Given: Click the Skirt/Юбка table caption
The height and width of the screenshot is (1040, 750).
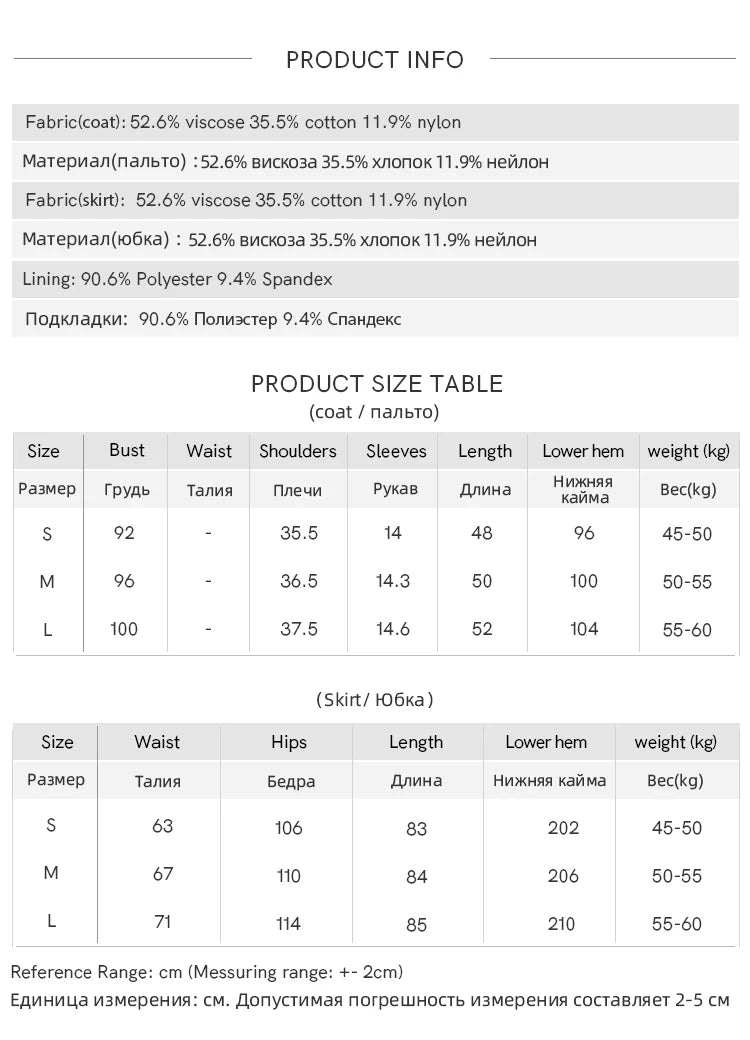Looking at the screenshot, I should 375,700.
